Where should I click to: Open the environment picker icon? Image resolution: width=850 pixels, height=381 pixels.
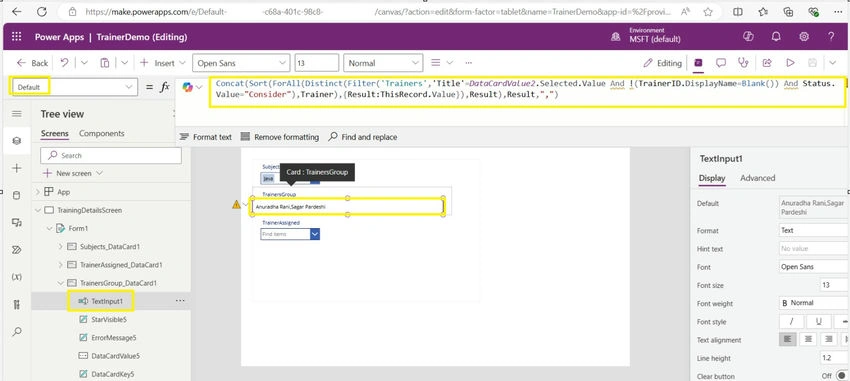pyautogui.click(x=616, y=37)
